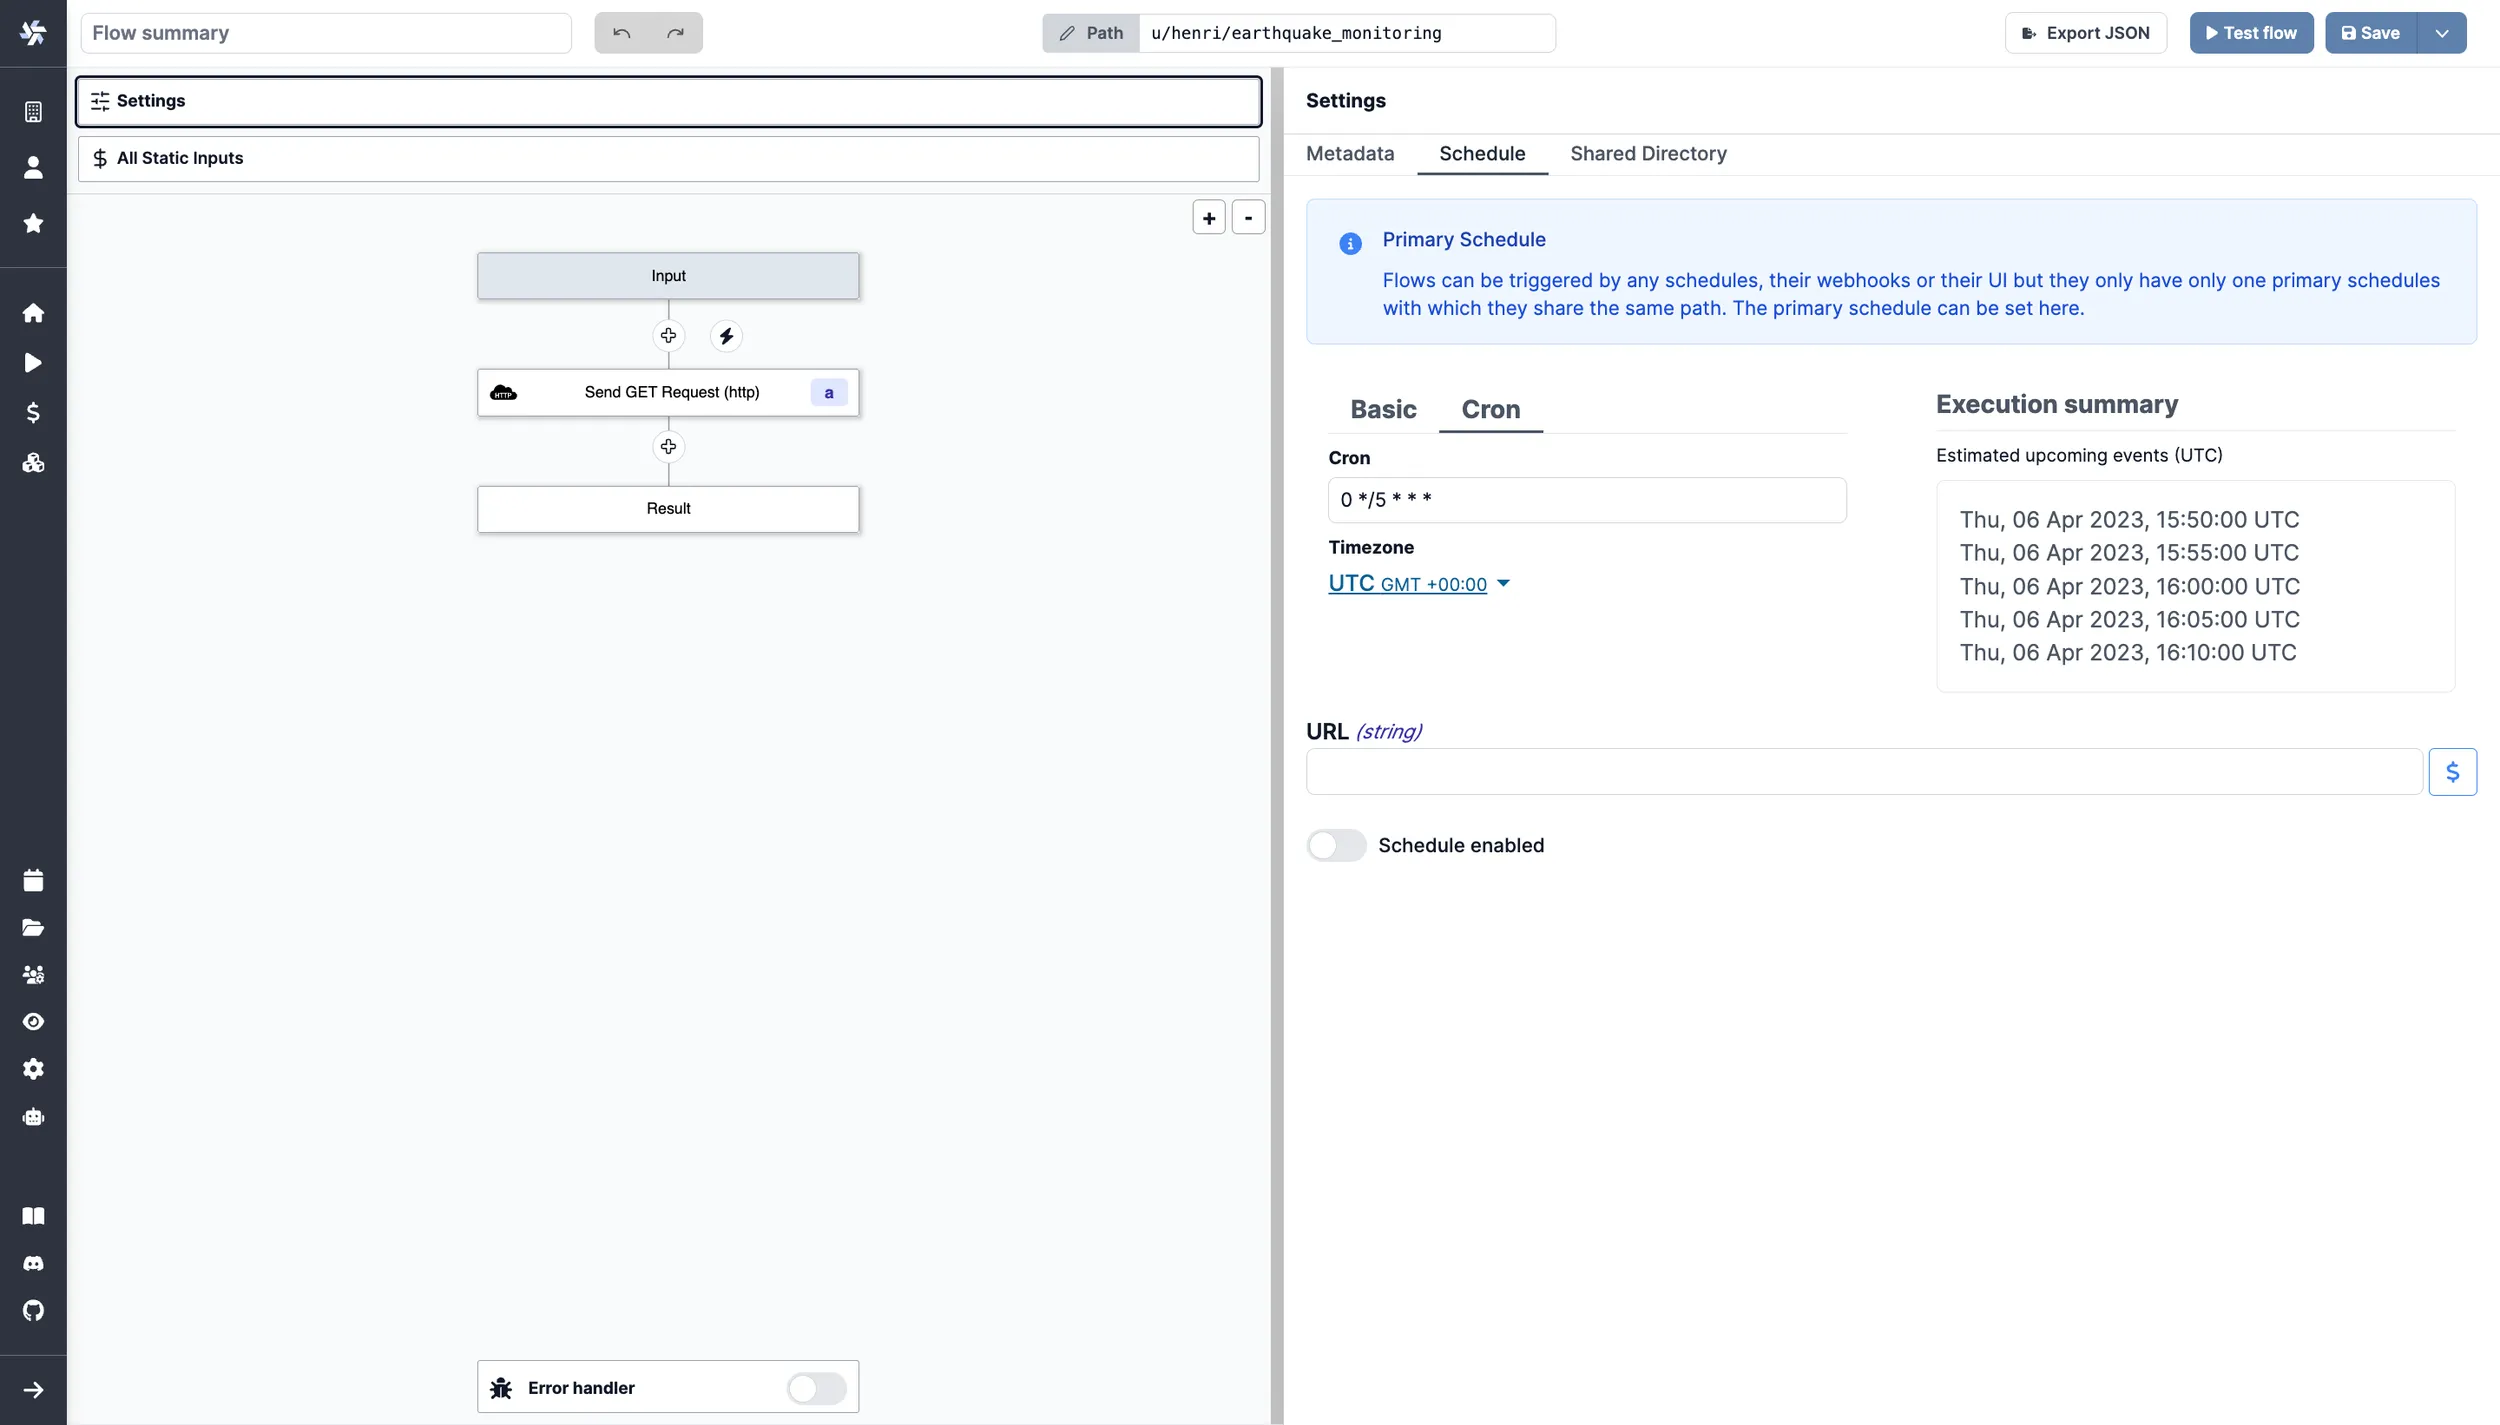Click the redo arrow icon

pyautogui.click(x=675, y=33)
